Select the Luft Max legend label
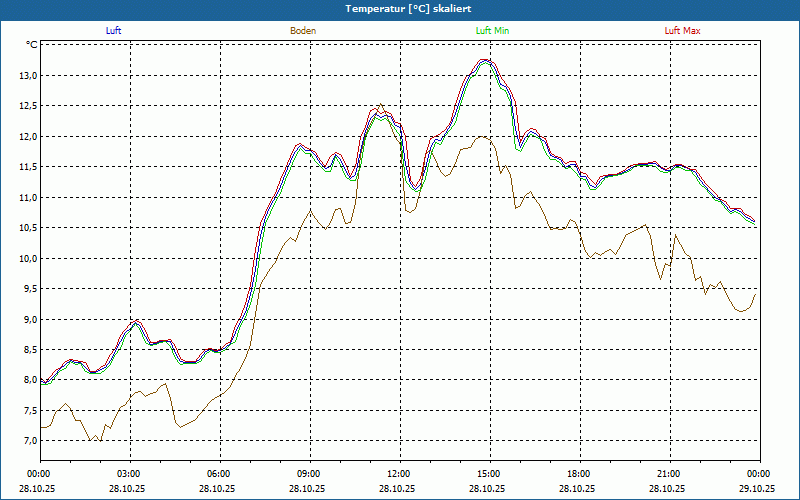 683,31
